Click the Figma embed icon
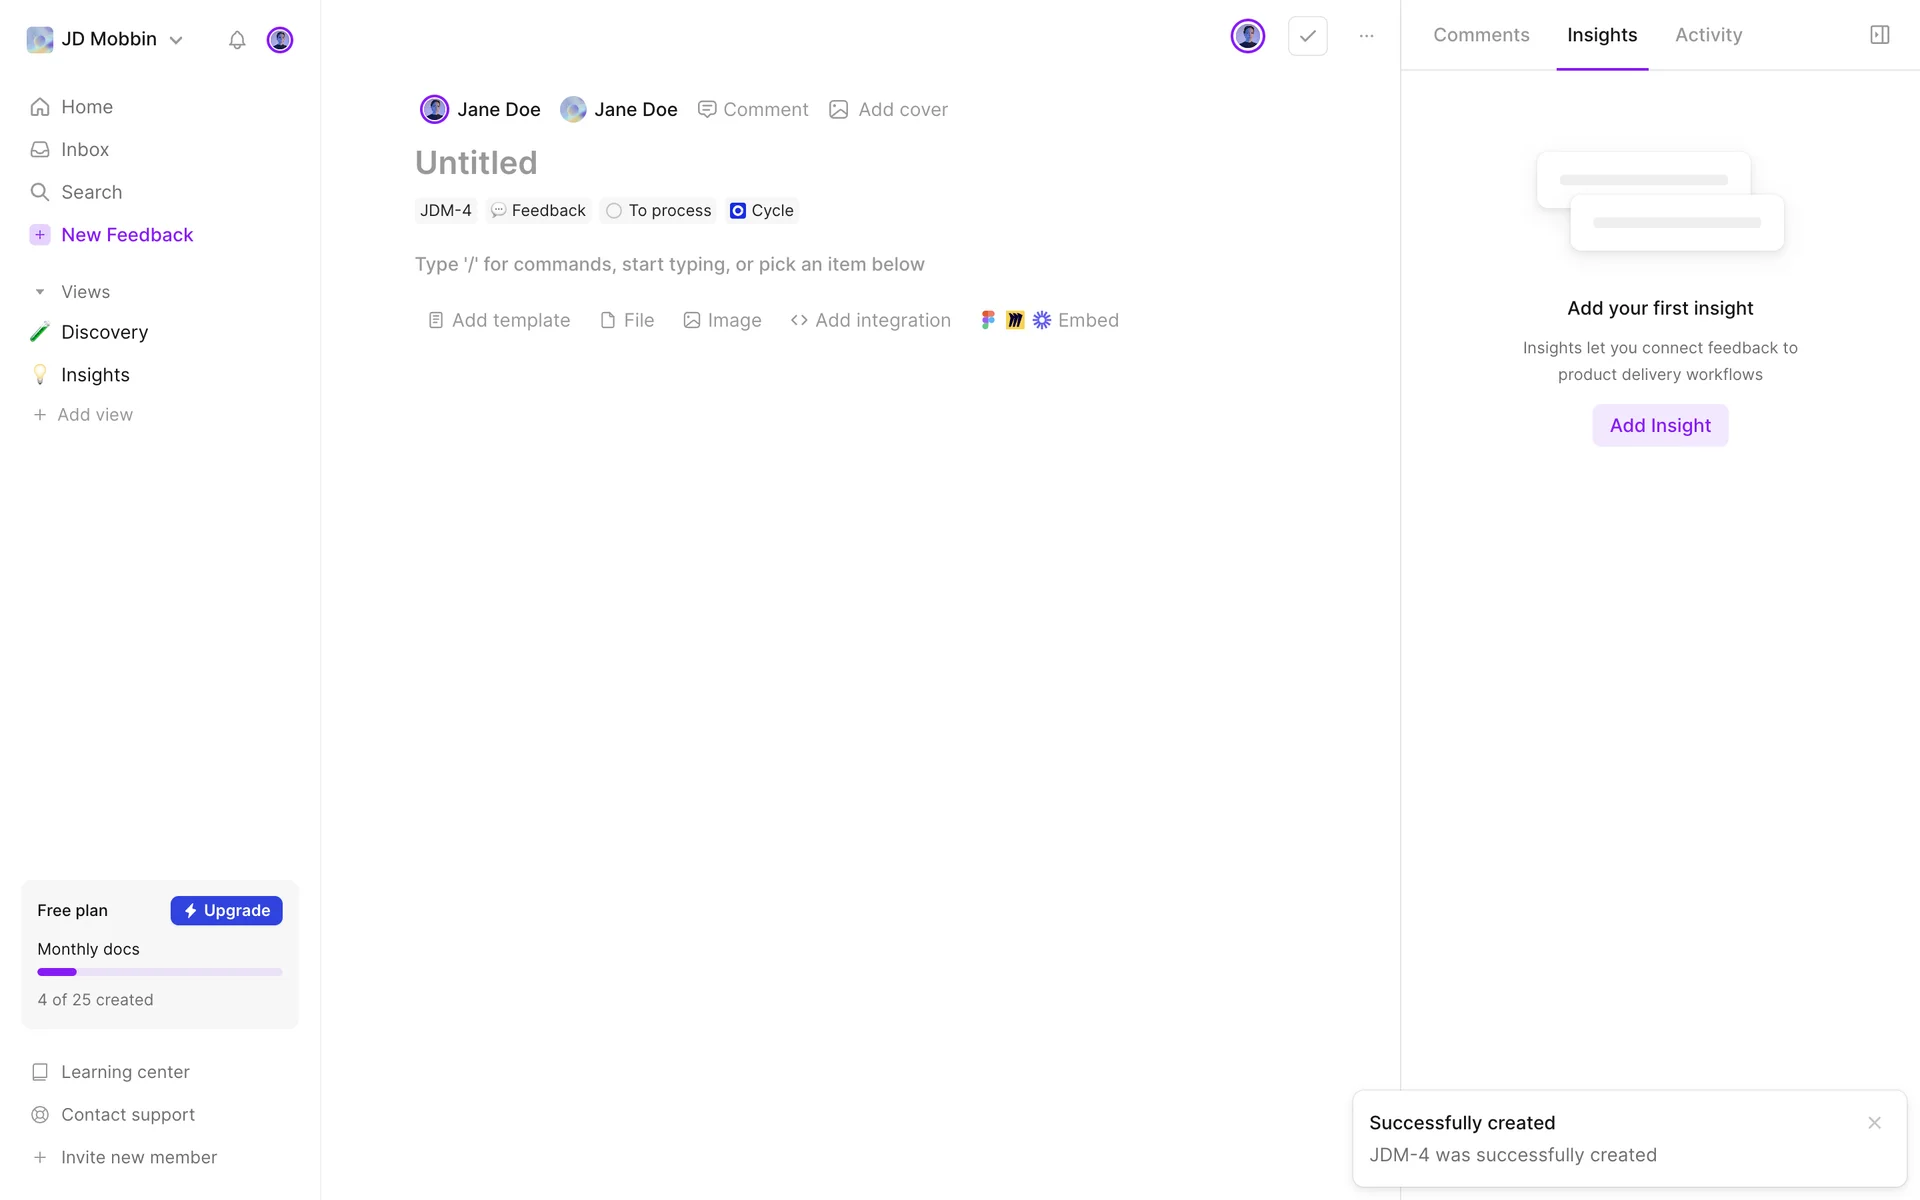1920x1200 pixels. click(988, 320)
